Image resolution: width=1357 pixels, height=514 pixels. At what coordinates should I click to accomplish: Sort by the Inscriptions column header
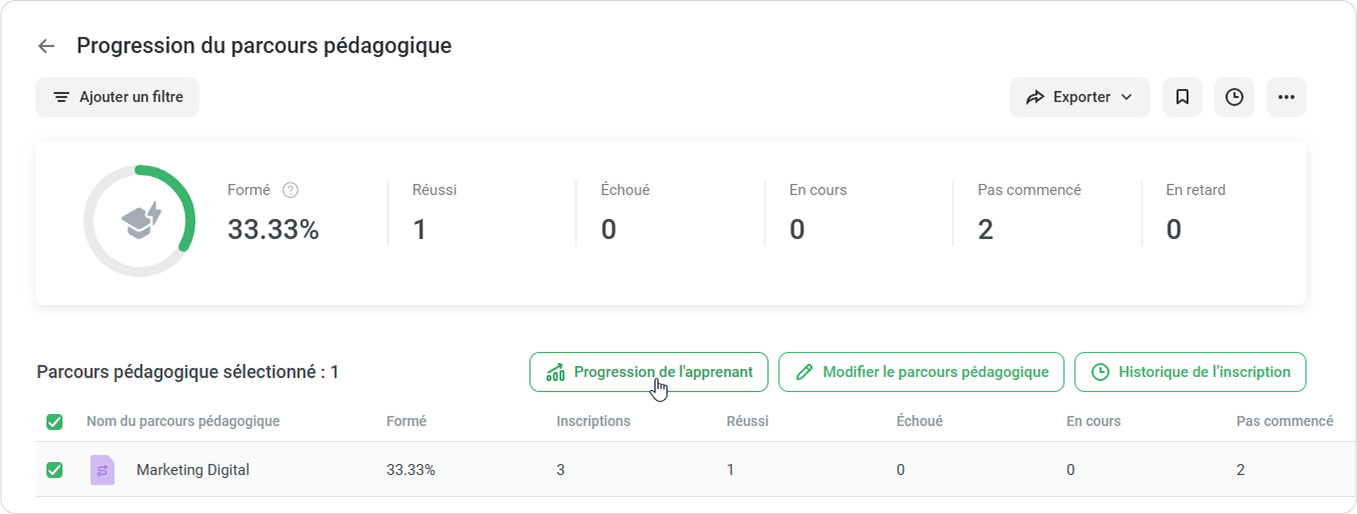[593, 421]
